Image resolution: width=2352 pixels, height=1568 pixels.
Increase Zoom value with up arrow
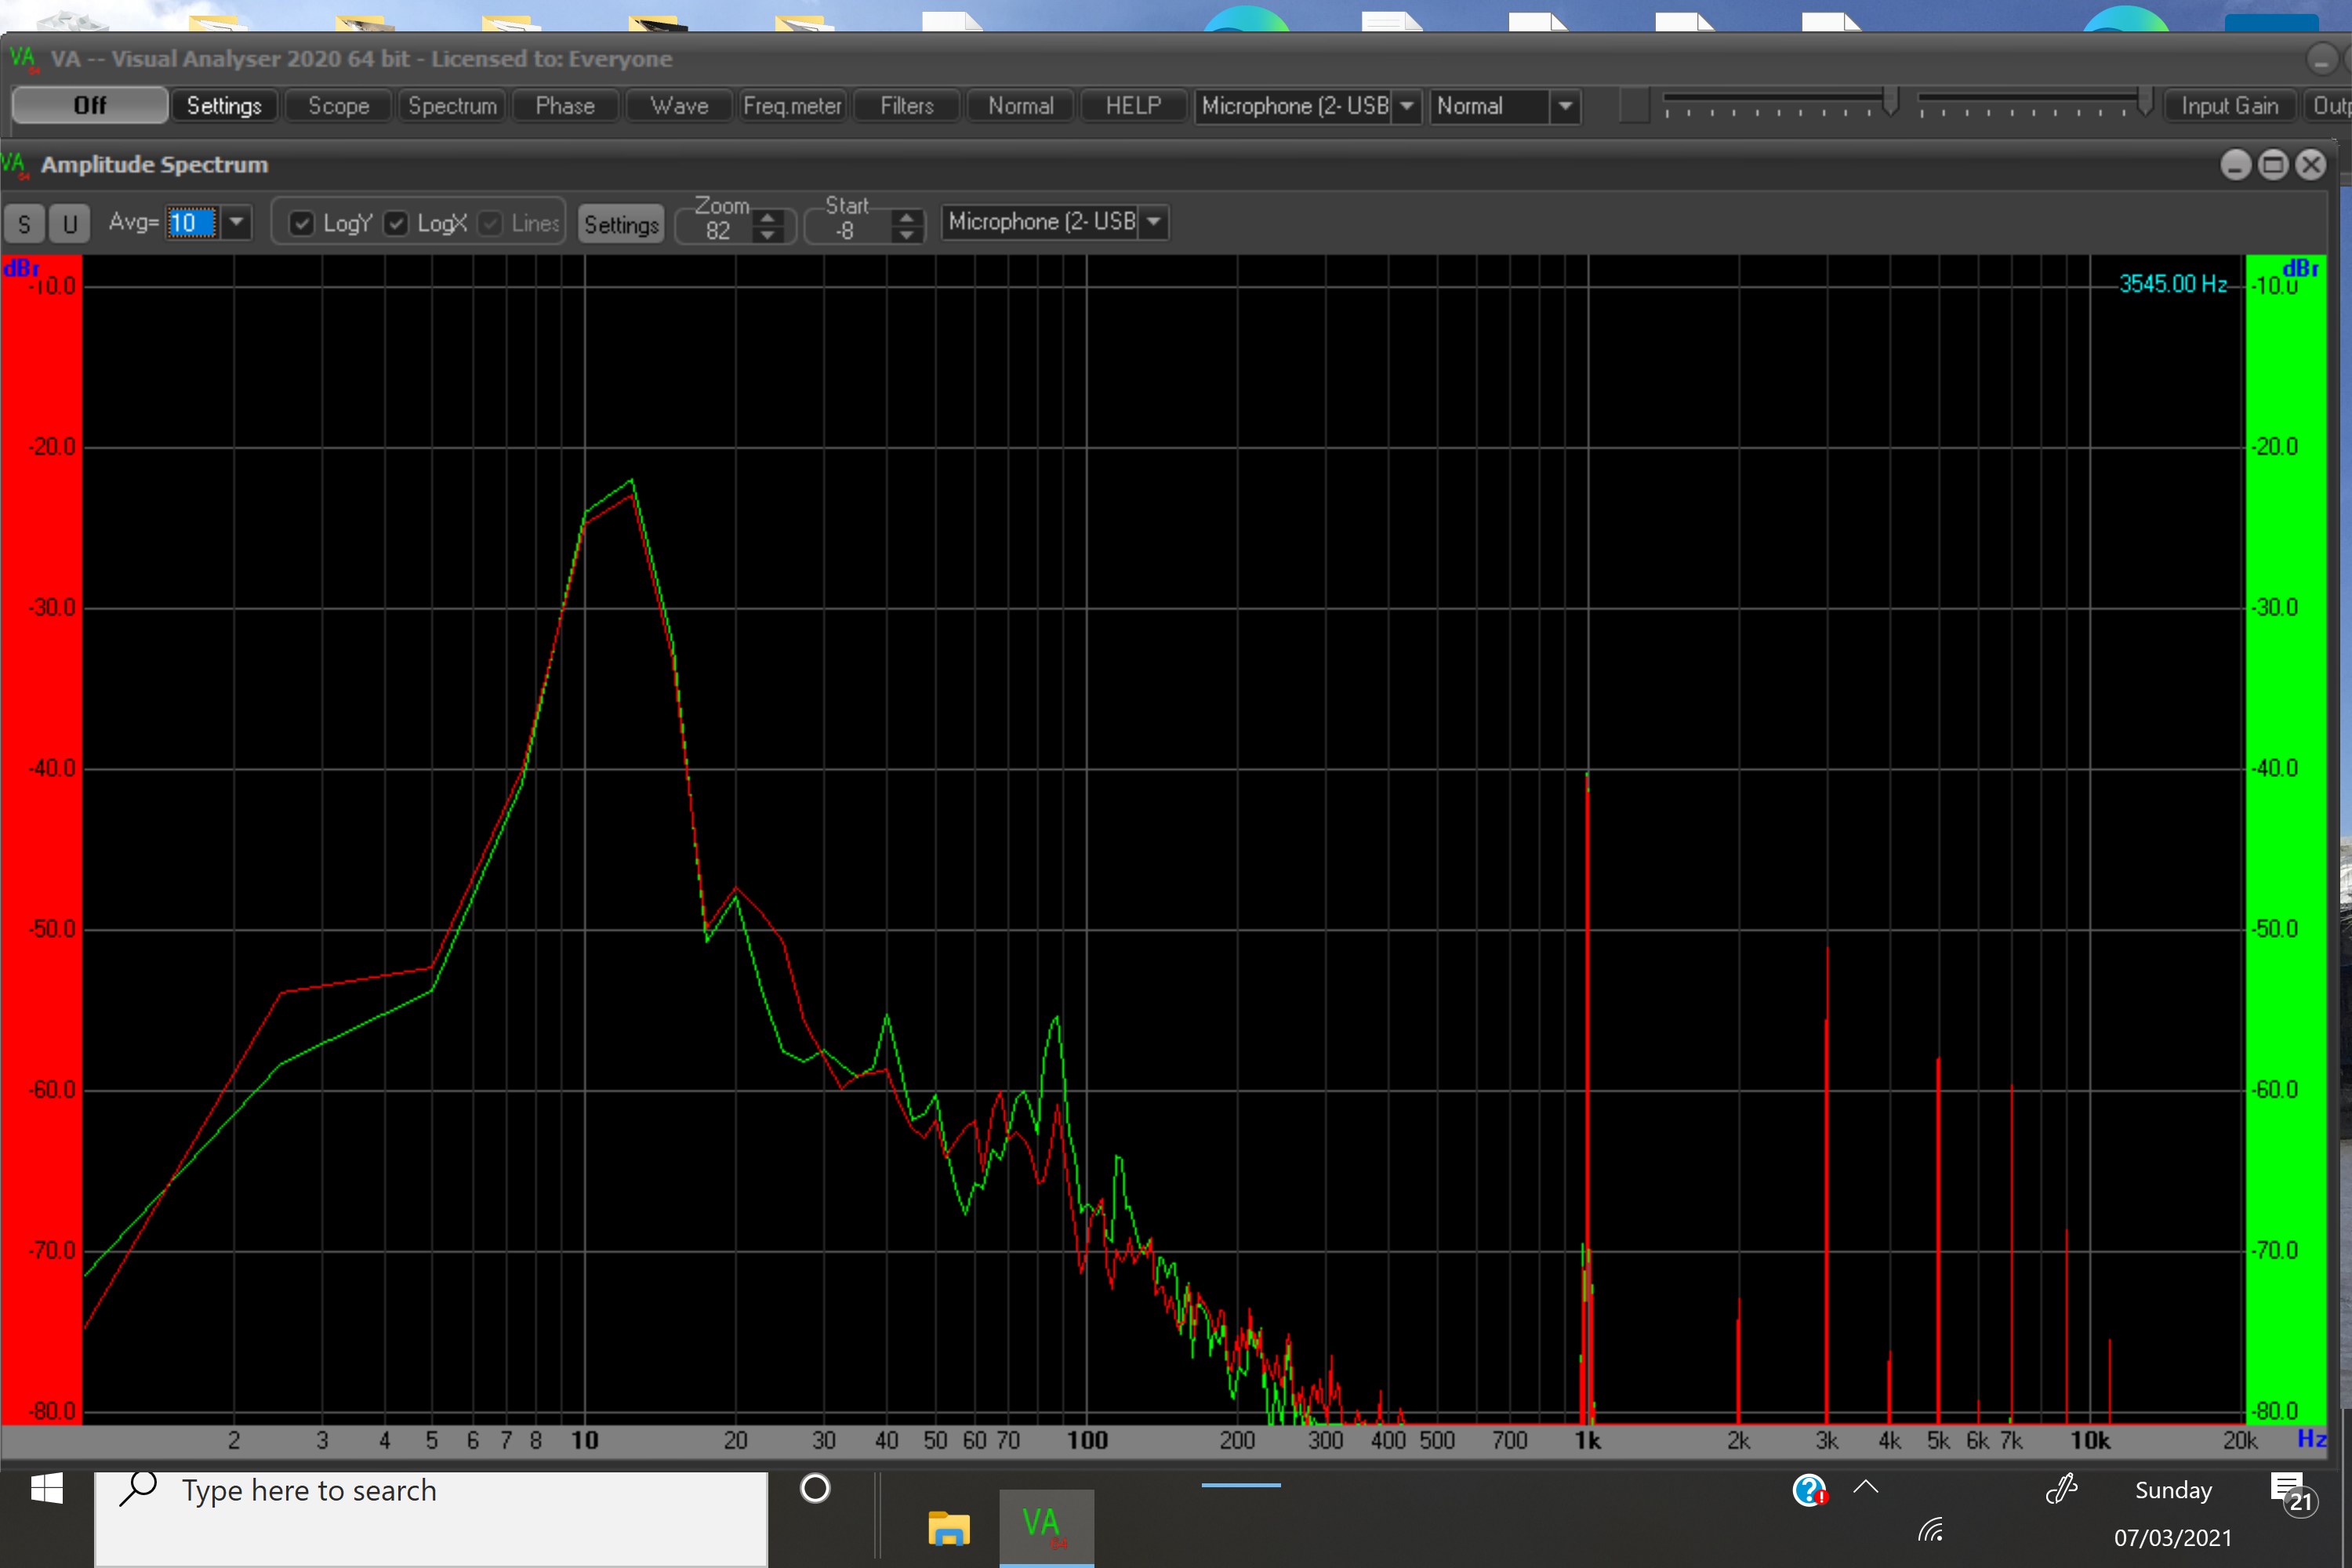(767, 216)
